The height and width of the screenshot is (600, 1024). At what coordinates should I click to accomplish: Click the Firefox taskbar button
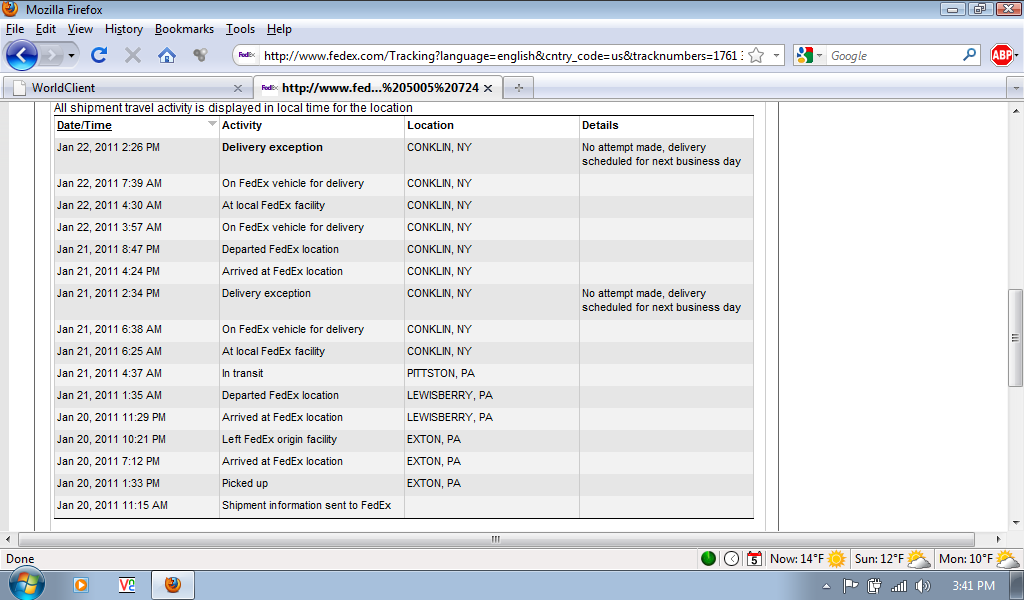point(172,584)
